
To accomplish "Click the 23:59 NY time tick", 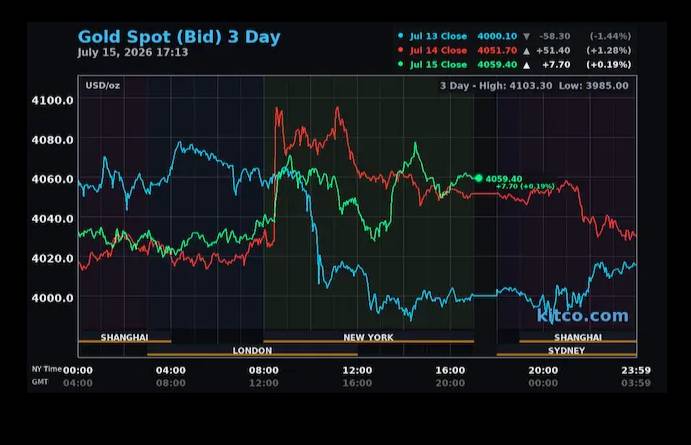I will tap(636, 371).
